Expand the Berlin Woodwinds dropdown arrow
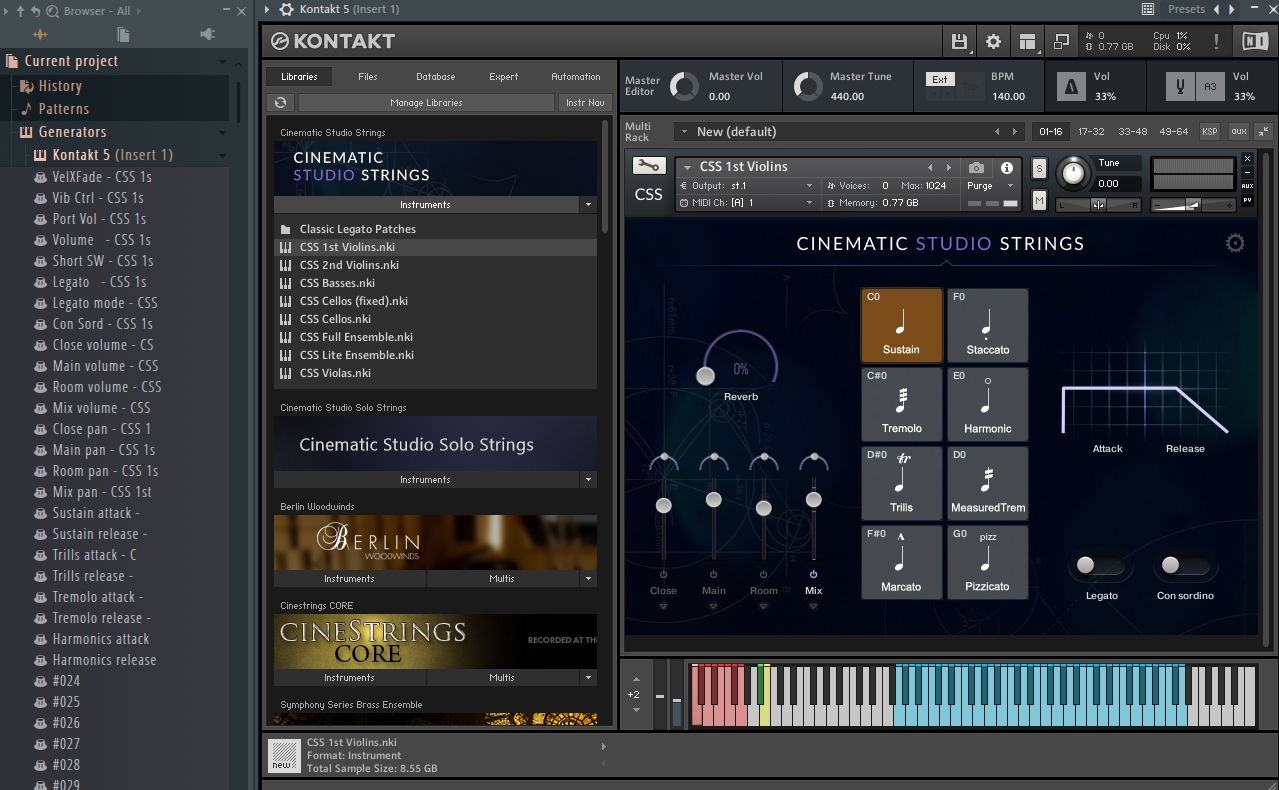The image size is (1279, 790). [588, 578]
